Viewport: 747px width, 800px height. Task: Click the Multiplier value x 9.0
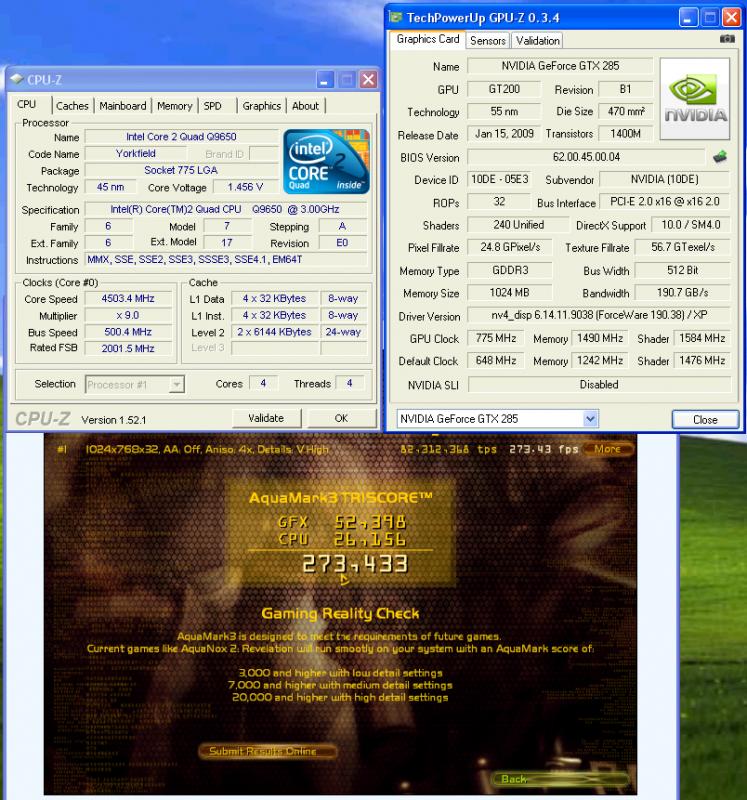pos(128,315)
